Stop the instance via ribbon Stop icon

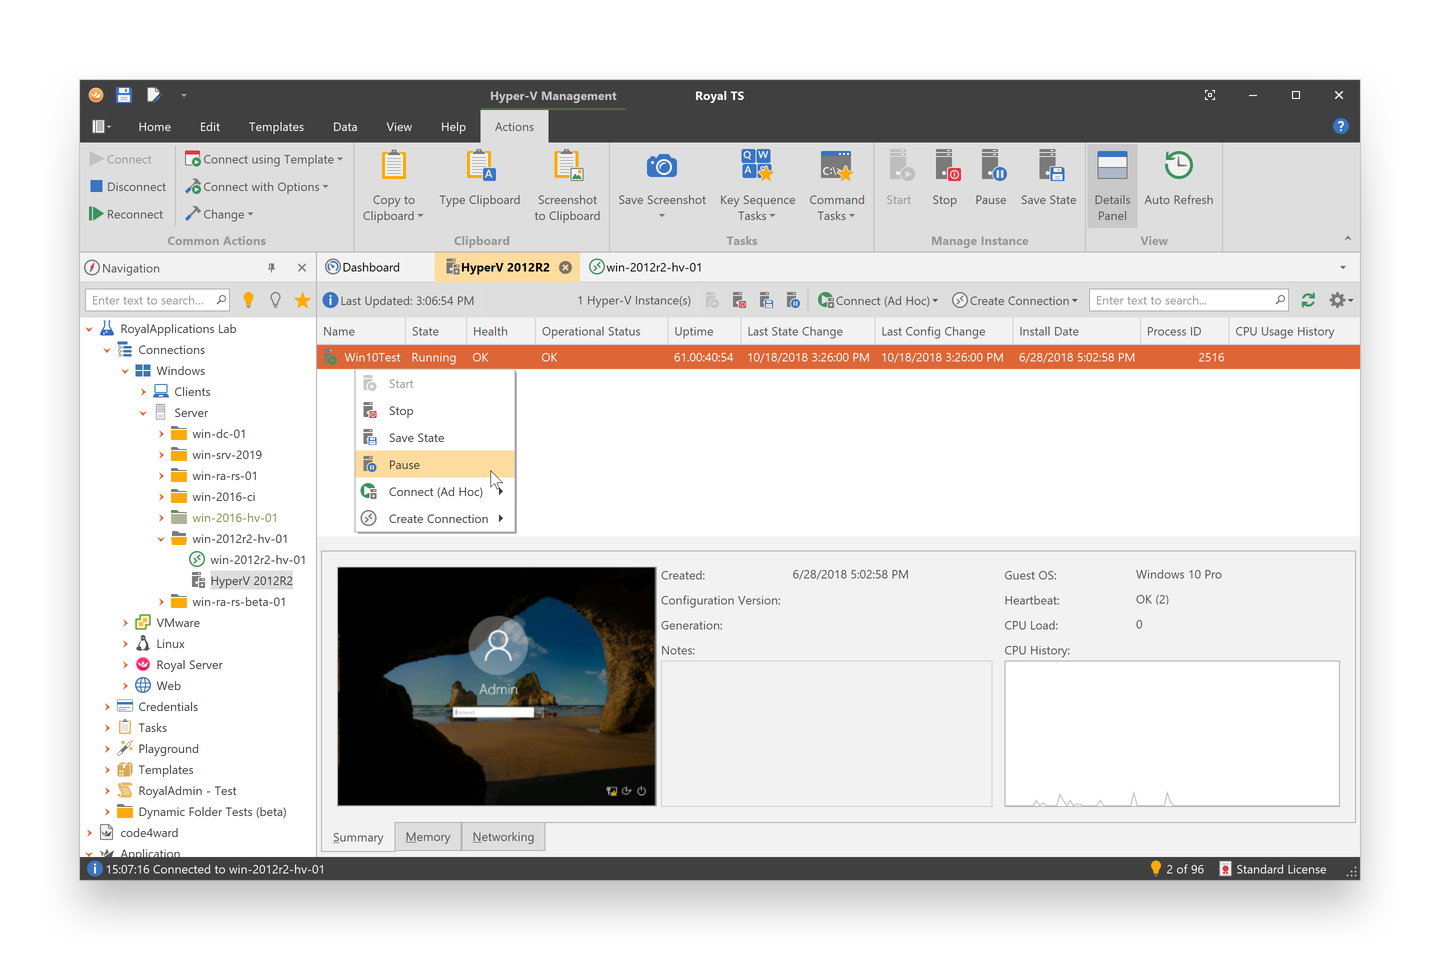pos(944,167)
